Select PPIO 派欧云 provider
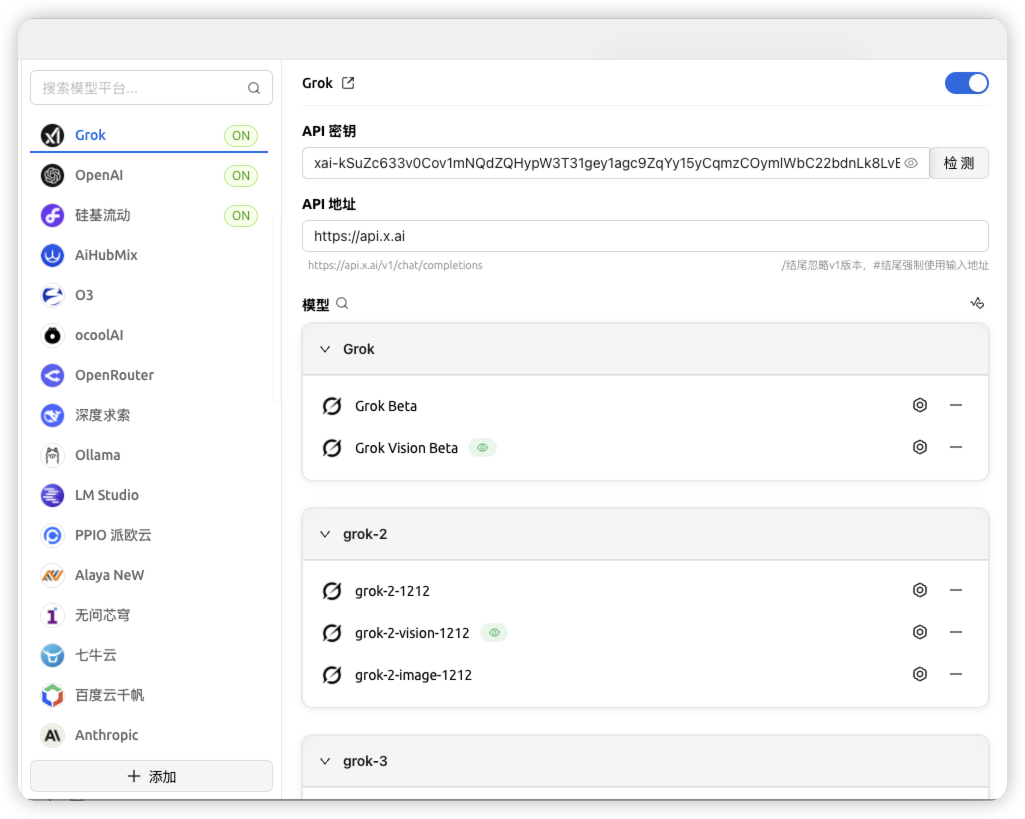 149,535
